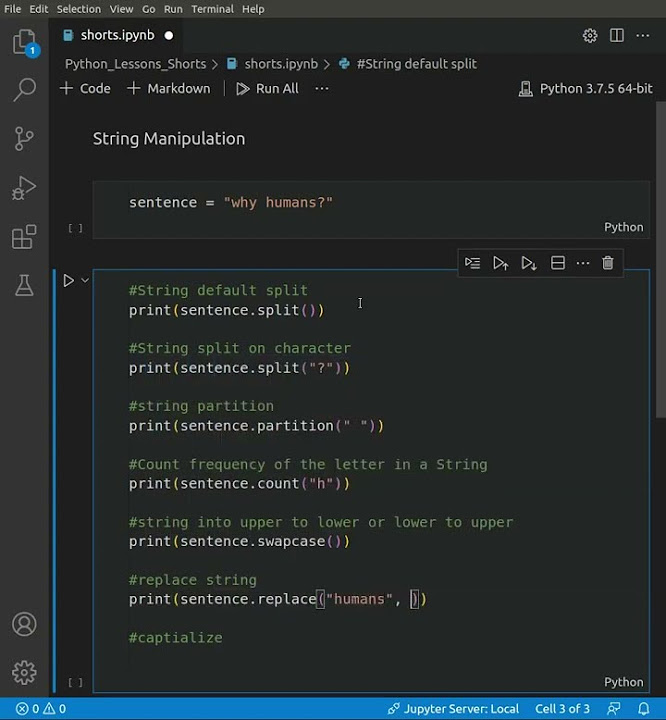Open the Terminal menu

[212, 9]
